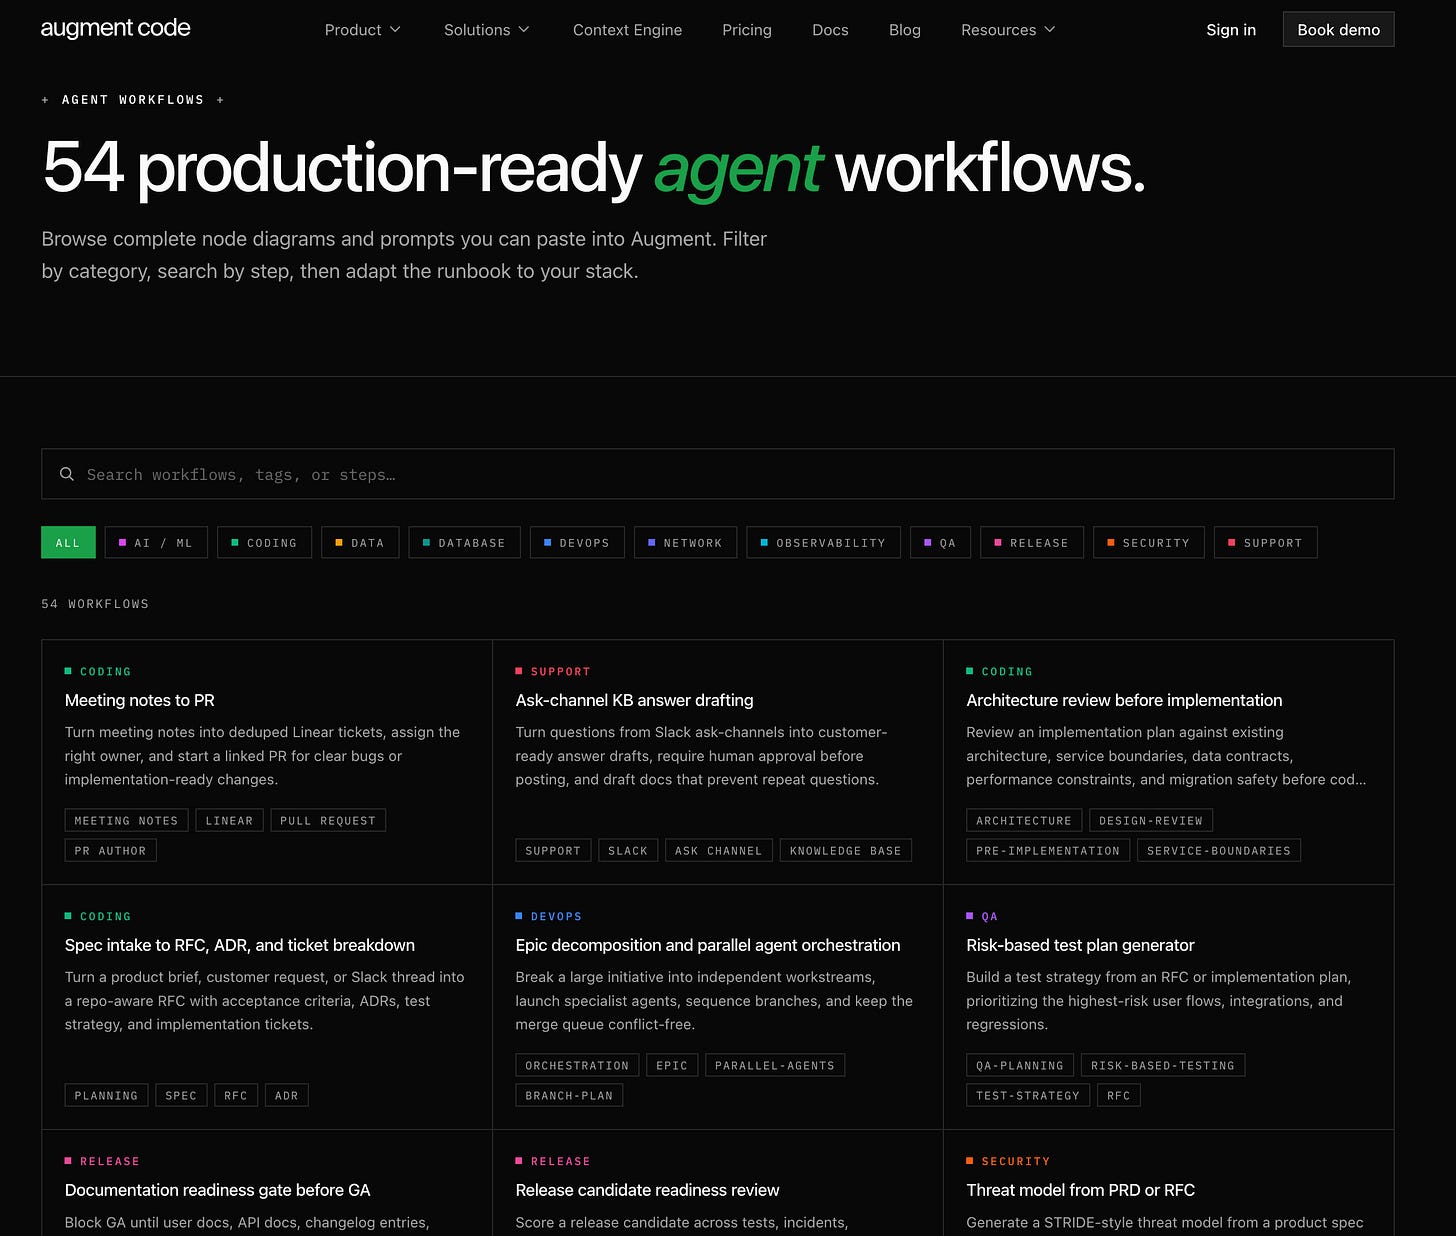Image resolution: width=1456 pixels, height=1236 pixels.
Task: Open the Pricing page
Action: click(x=747, y=30)
